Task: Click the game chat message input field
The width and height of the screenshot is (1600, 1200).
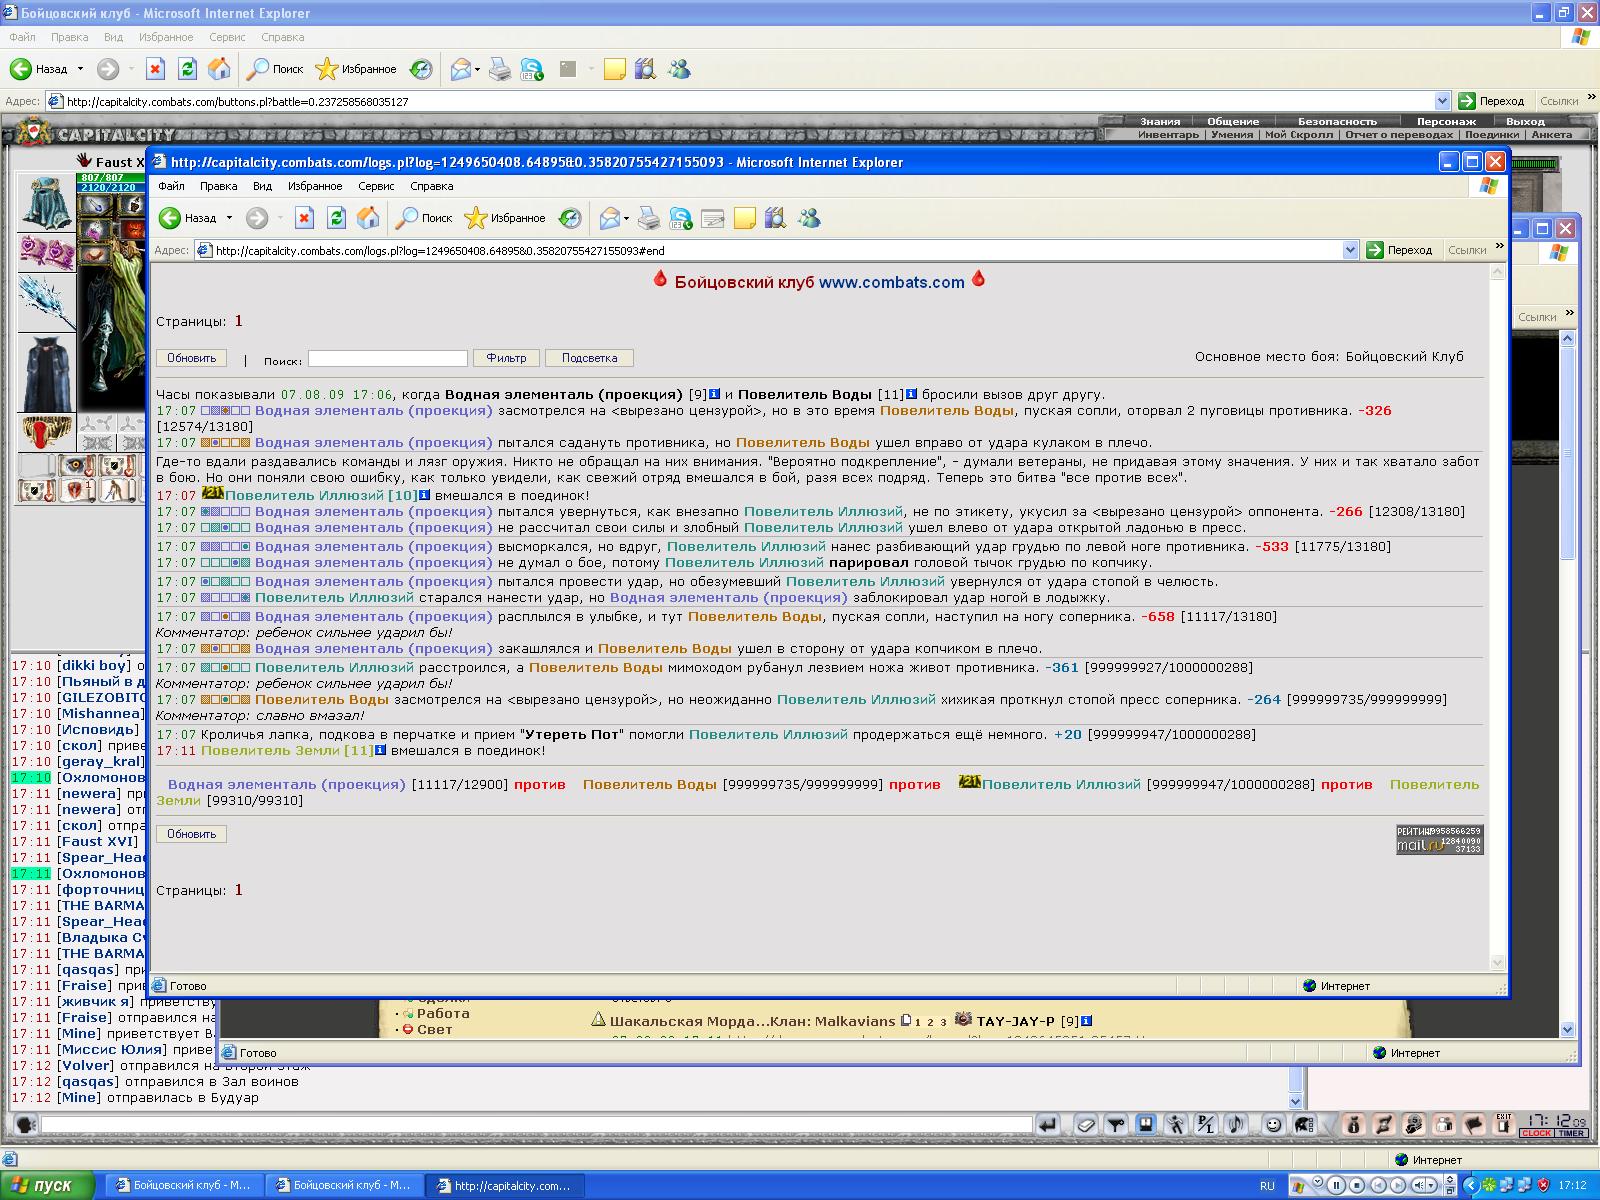Action: click(536, 1125)
